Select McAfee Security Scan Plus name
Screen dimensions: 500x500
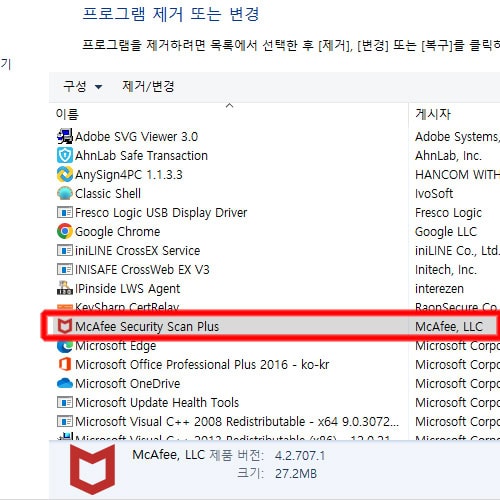click(147, 327)
